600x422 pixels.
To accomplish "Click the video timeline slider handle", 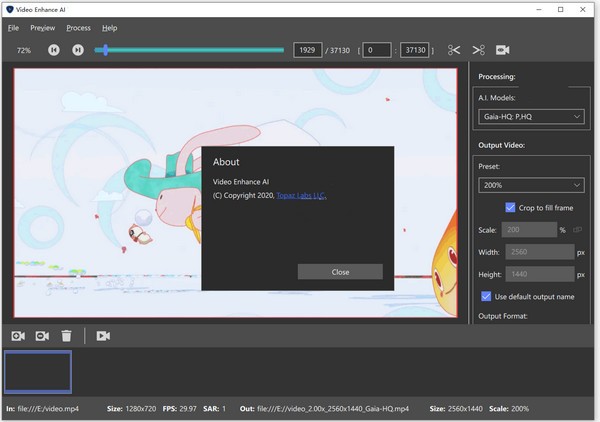I will (106, 50).
